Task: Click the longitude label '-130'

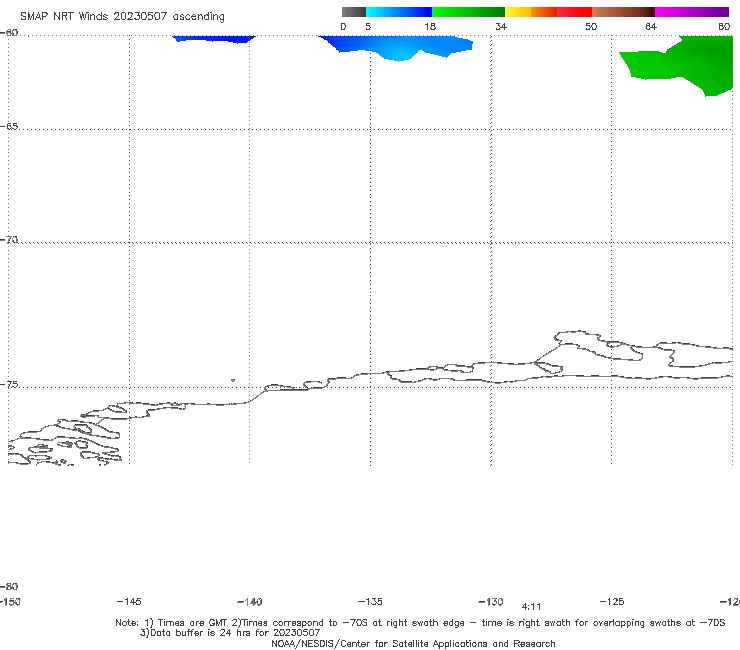Action: 491,601
